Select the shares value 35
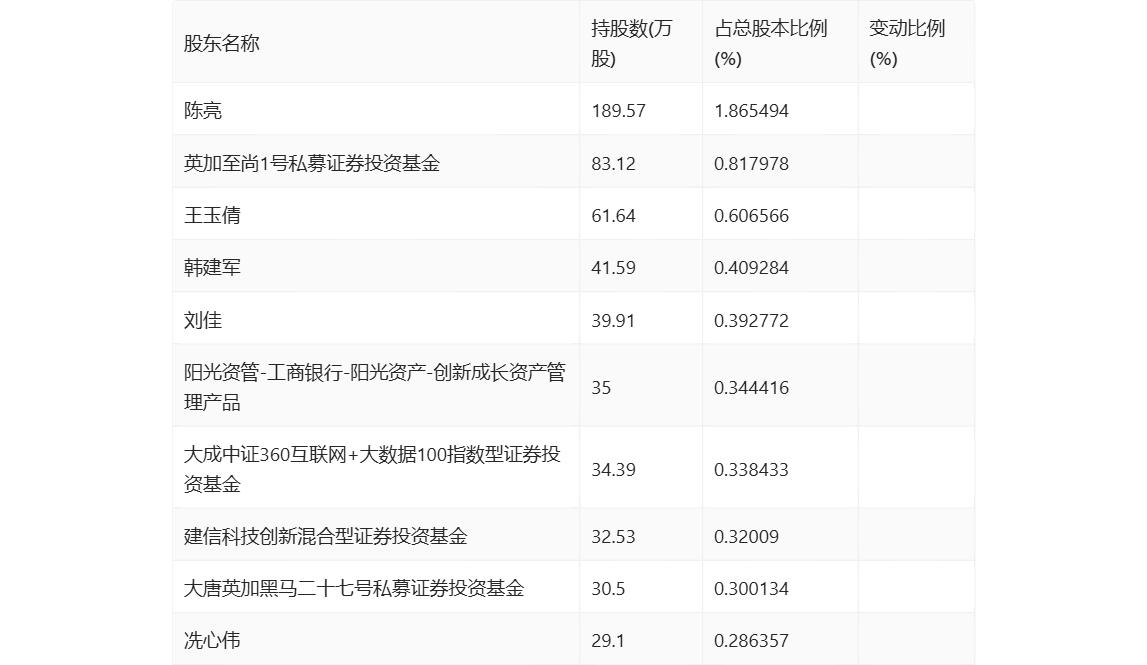The width and height of the screenshot is (1147, 665). coord(601,387)
